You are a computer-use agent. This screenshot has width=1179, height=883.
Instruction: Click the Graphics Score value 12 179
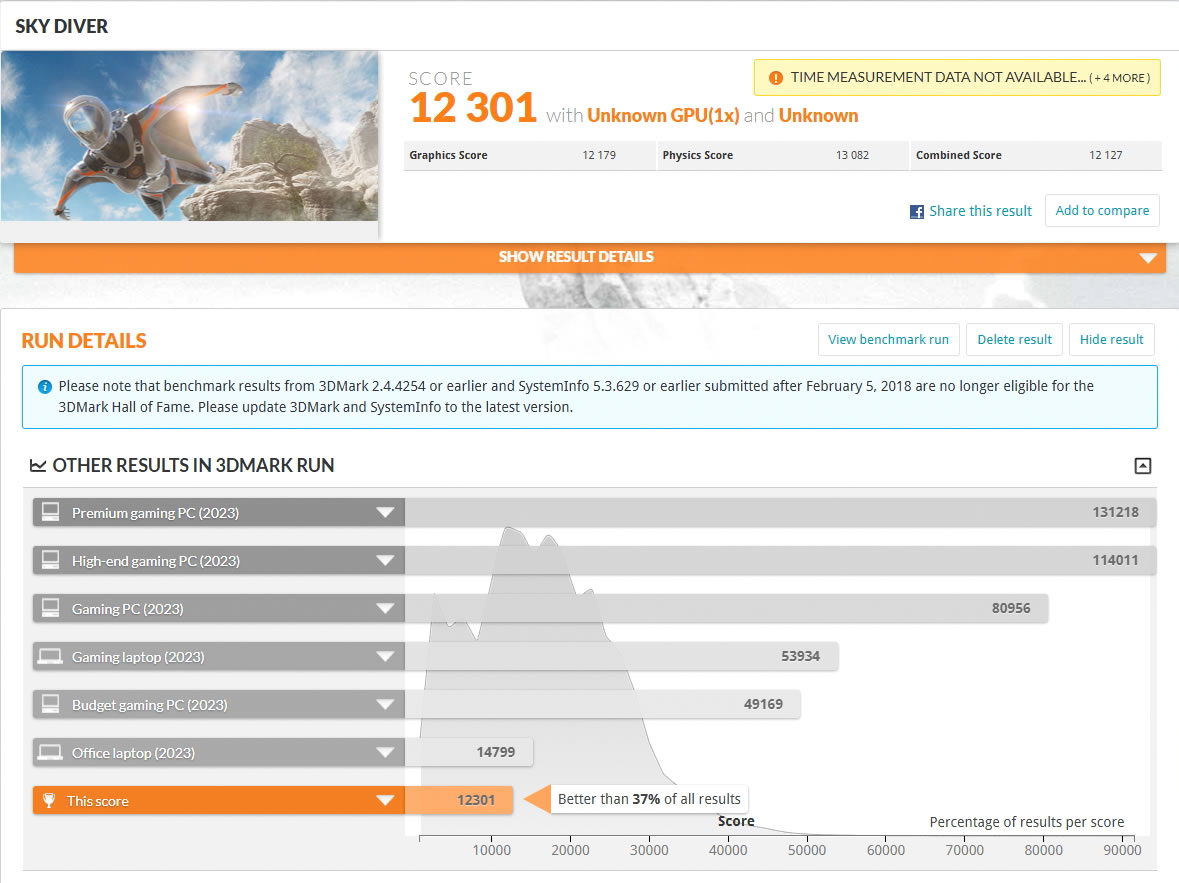[x=599, y=155]
